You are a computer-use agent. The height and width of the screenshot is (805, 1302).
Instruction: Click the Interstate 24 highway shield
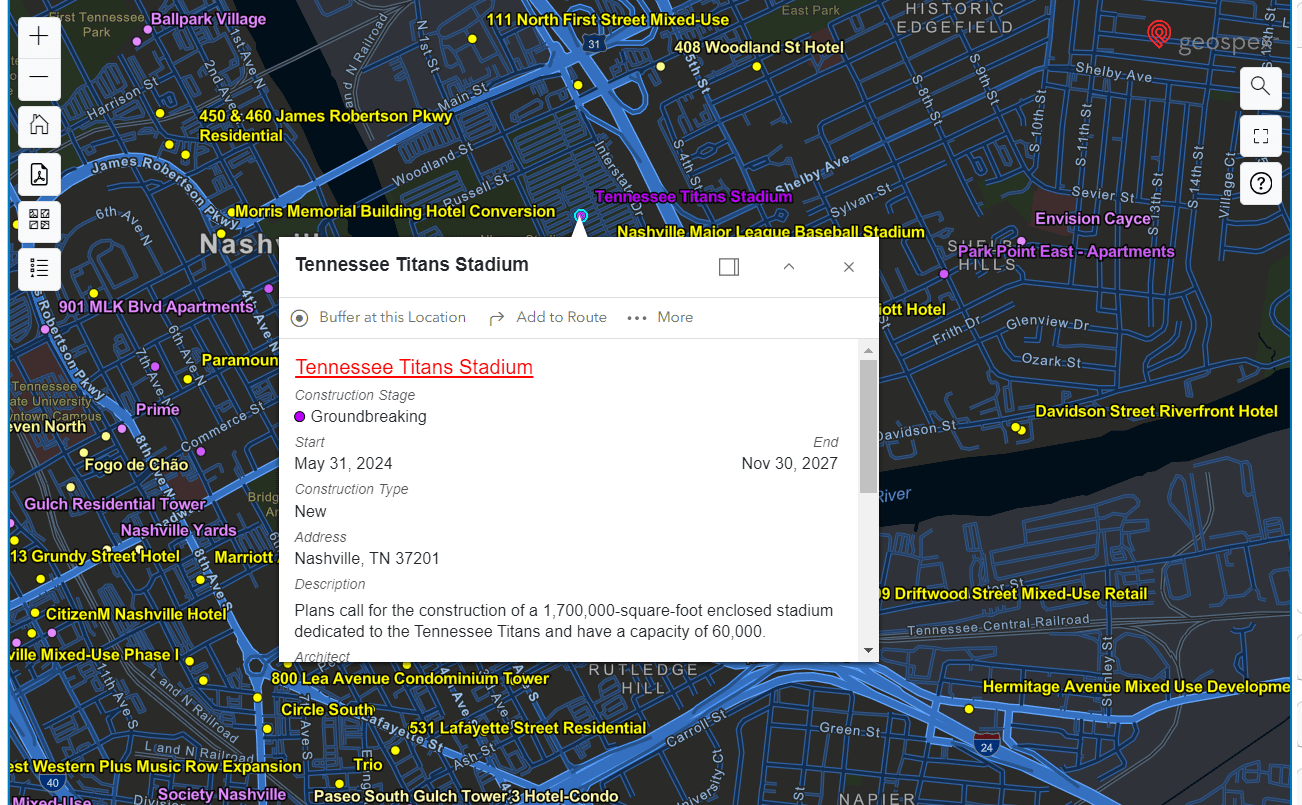pos(987,743)
